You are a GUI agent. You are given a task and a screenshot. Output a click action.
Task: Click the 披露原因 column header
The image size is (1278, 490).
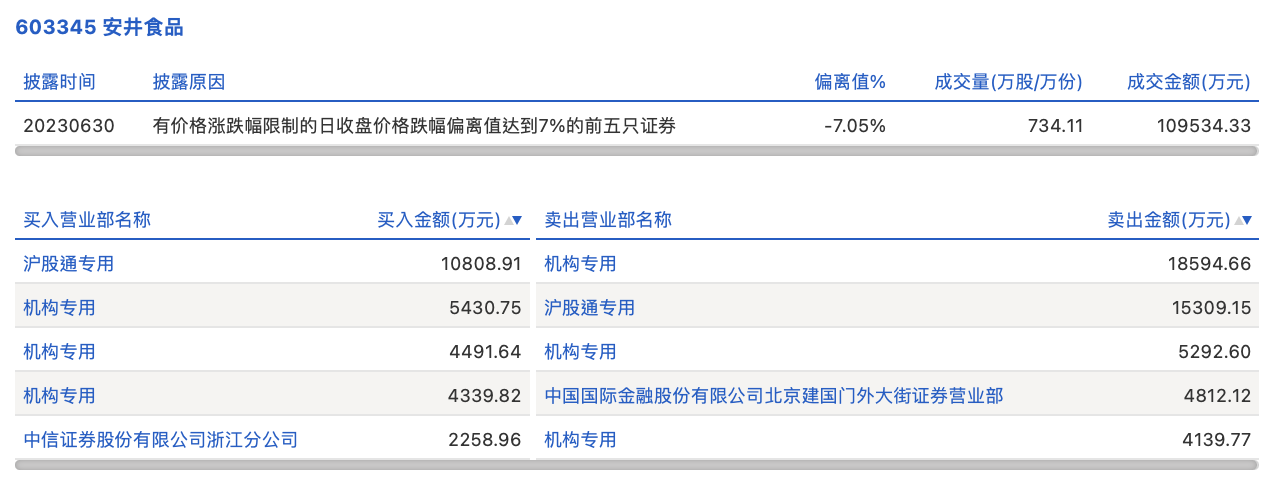(x=188, y=82)
